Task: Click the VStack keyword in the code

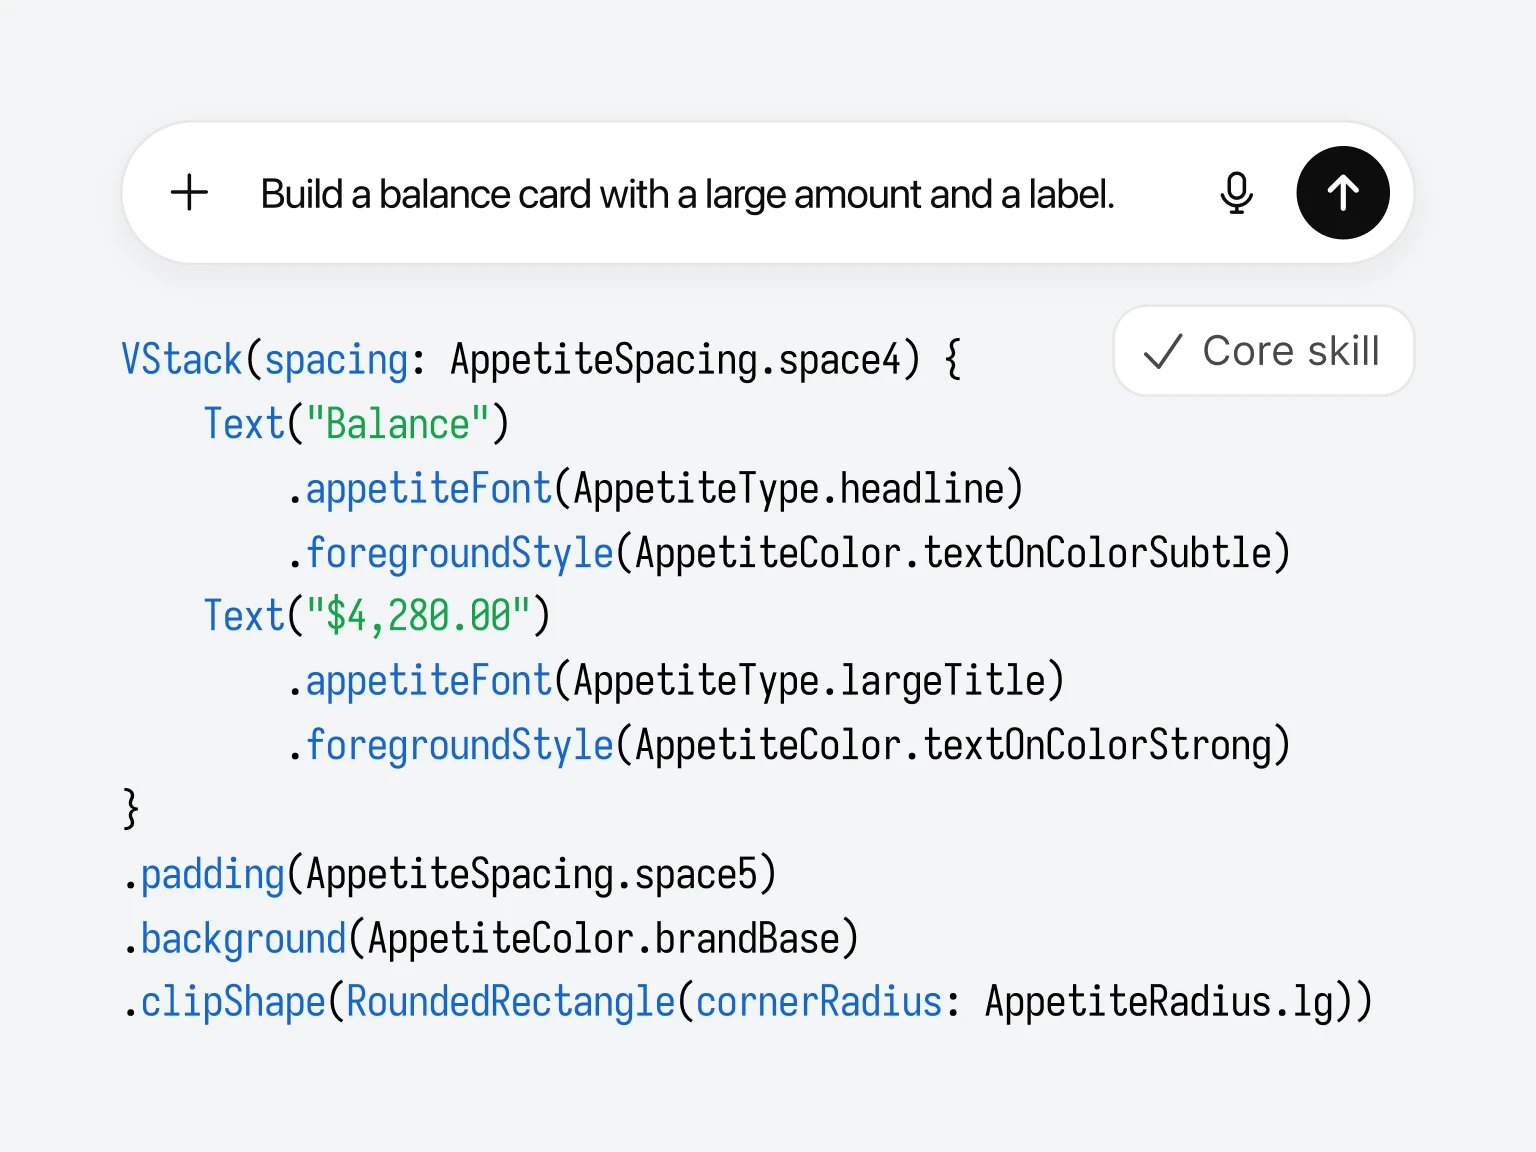Action: [182, 360]
